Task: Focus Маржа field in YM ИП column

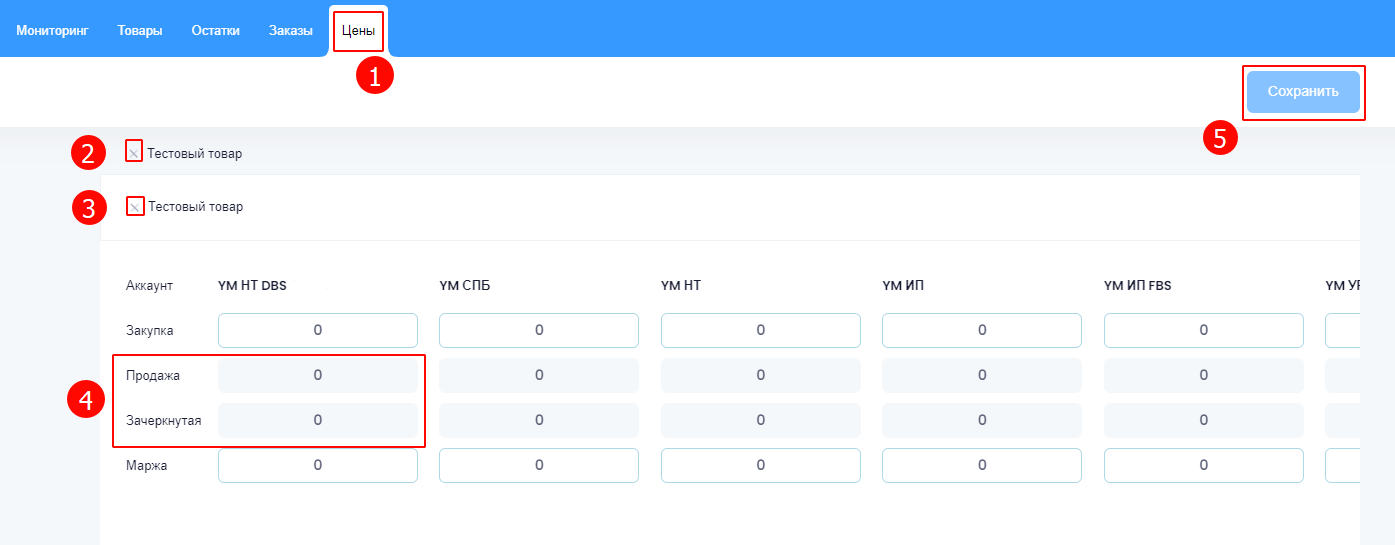Action: (982, 465)
